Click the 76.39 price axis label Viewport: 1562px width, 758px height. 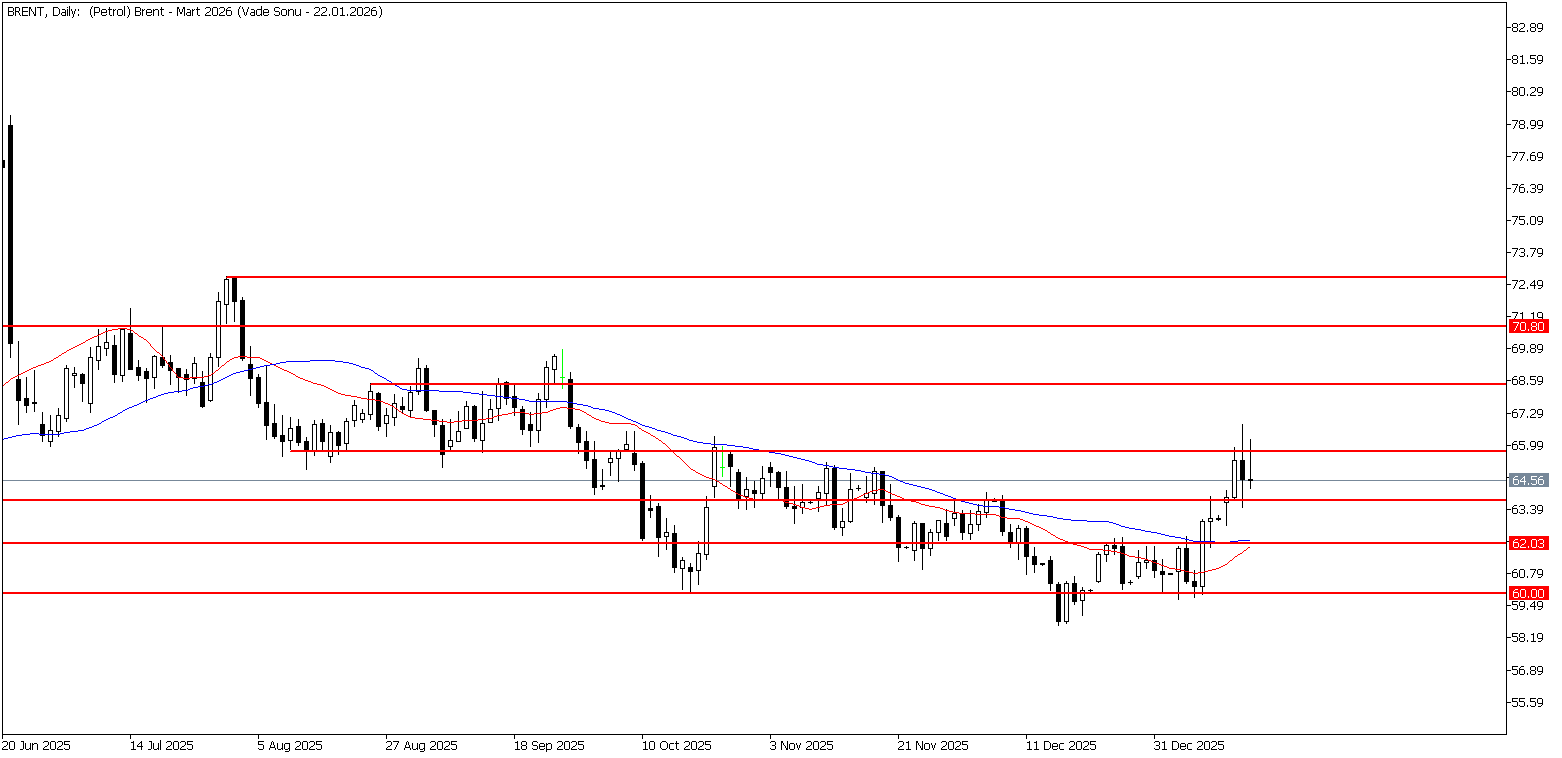pyautogui.click(x=1529, y=188)
